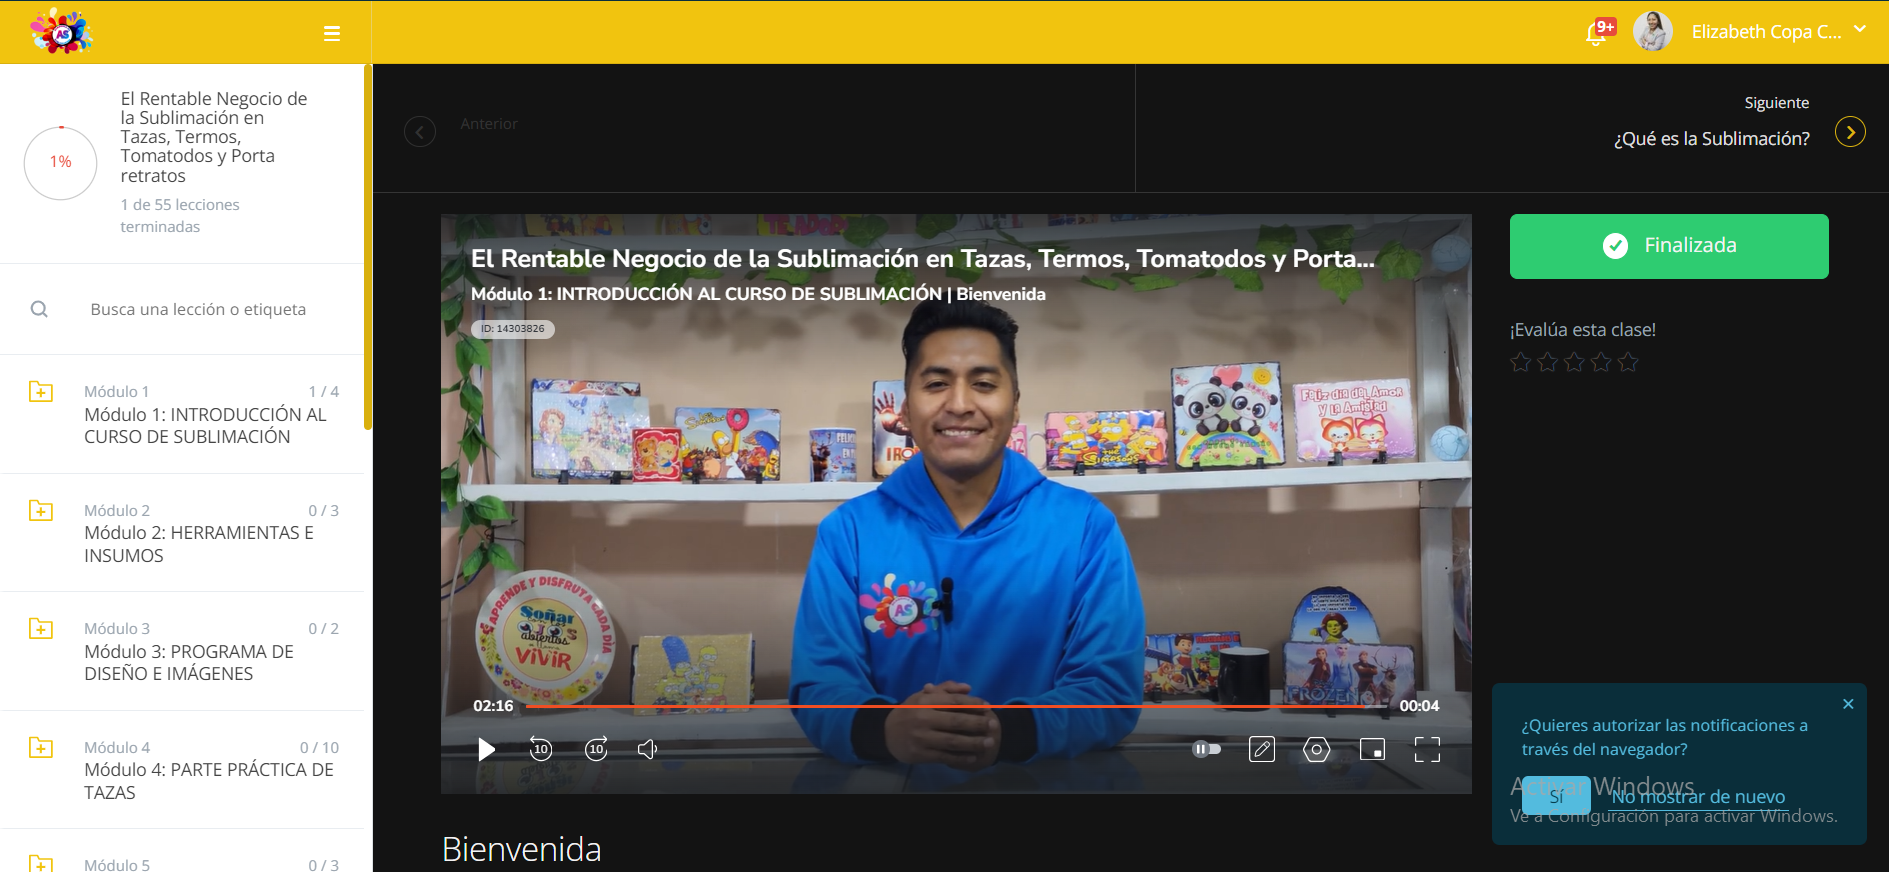Open video player settings hexagon icon

[1317, 749]
